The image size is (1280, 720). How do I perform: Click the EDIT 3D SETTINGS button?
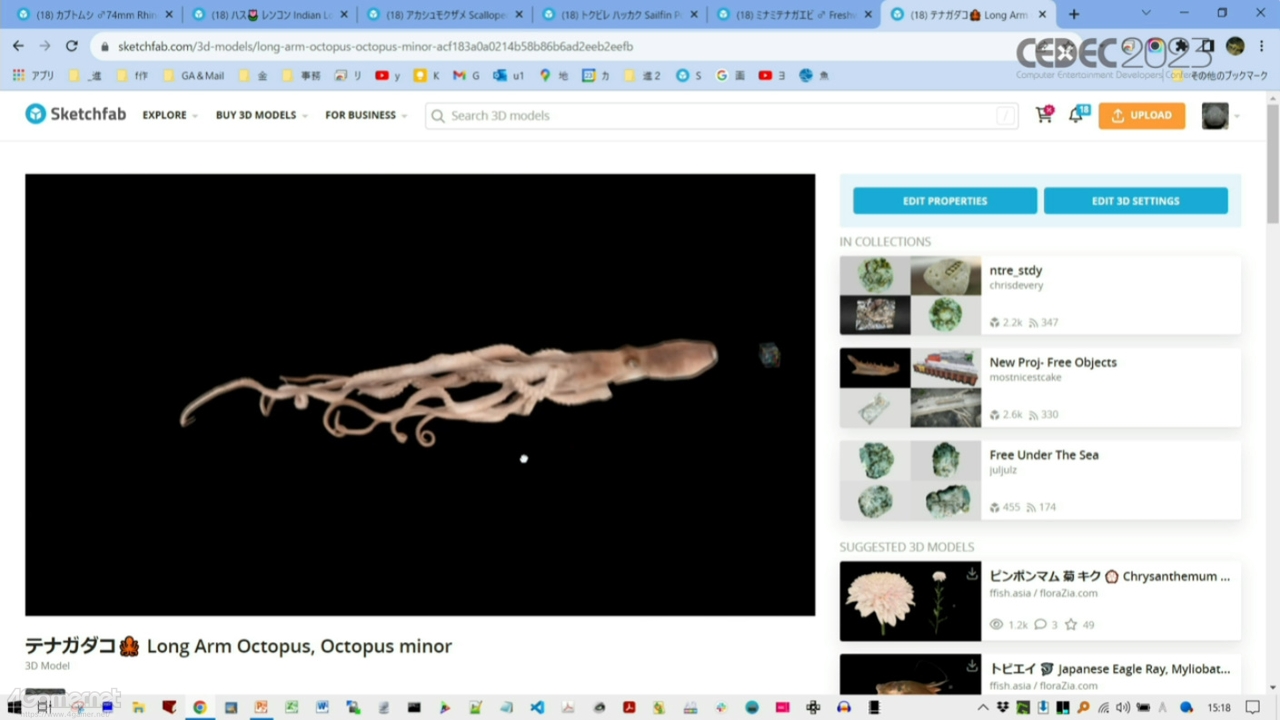(1136, 201)
